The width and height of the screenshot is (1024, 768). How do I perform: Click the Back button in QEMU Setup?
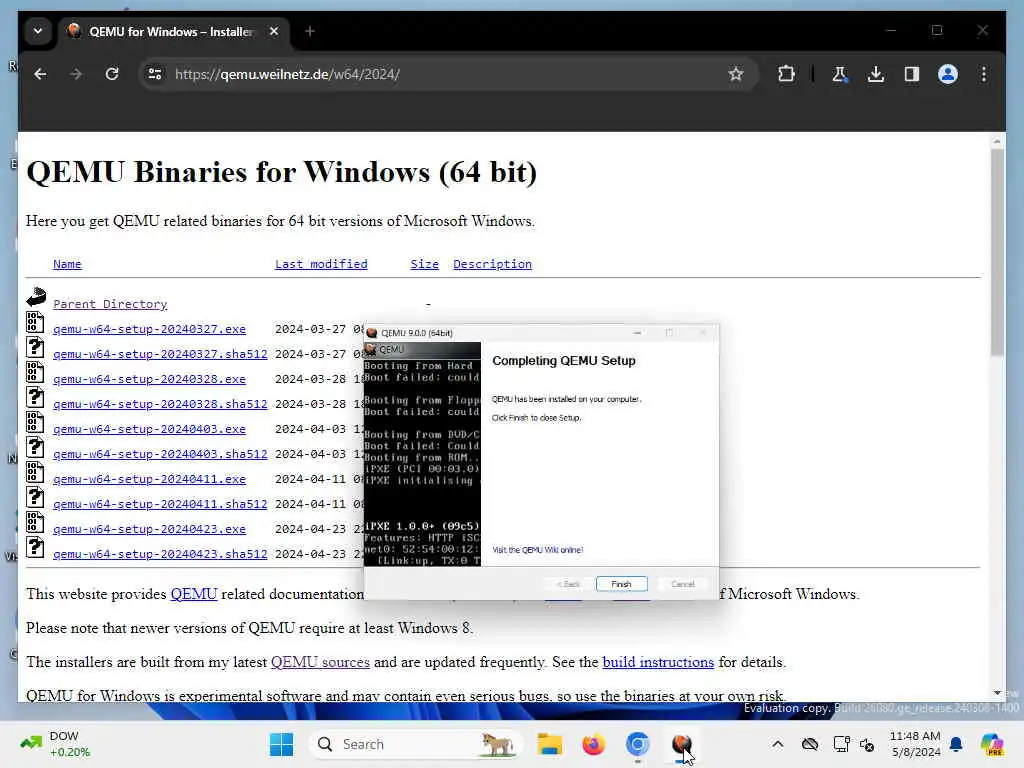pos(568,584)
